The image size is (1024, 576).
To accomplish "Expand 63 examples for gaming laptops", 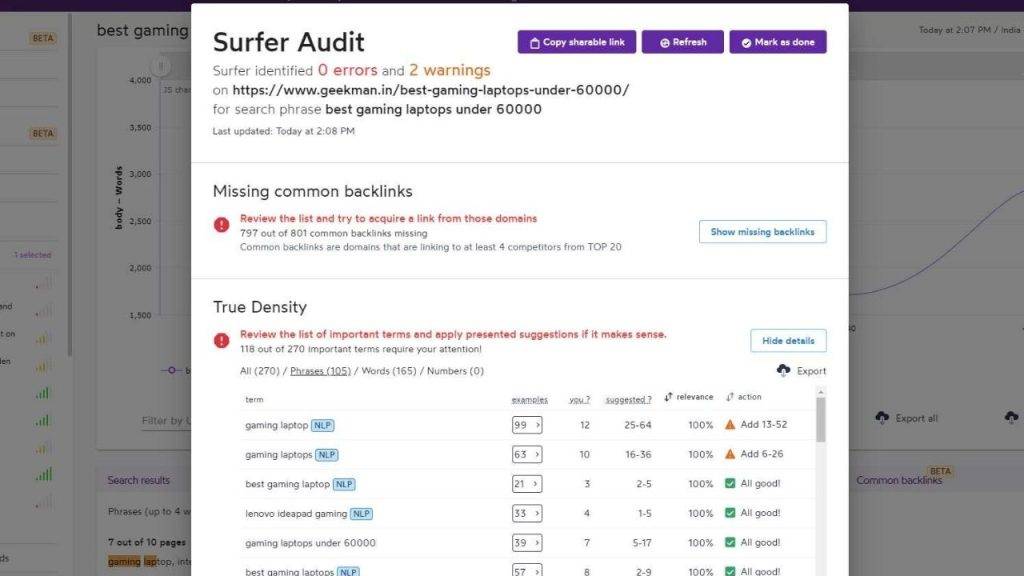I will click(x=527, y=455).
